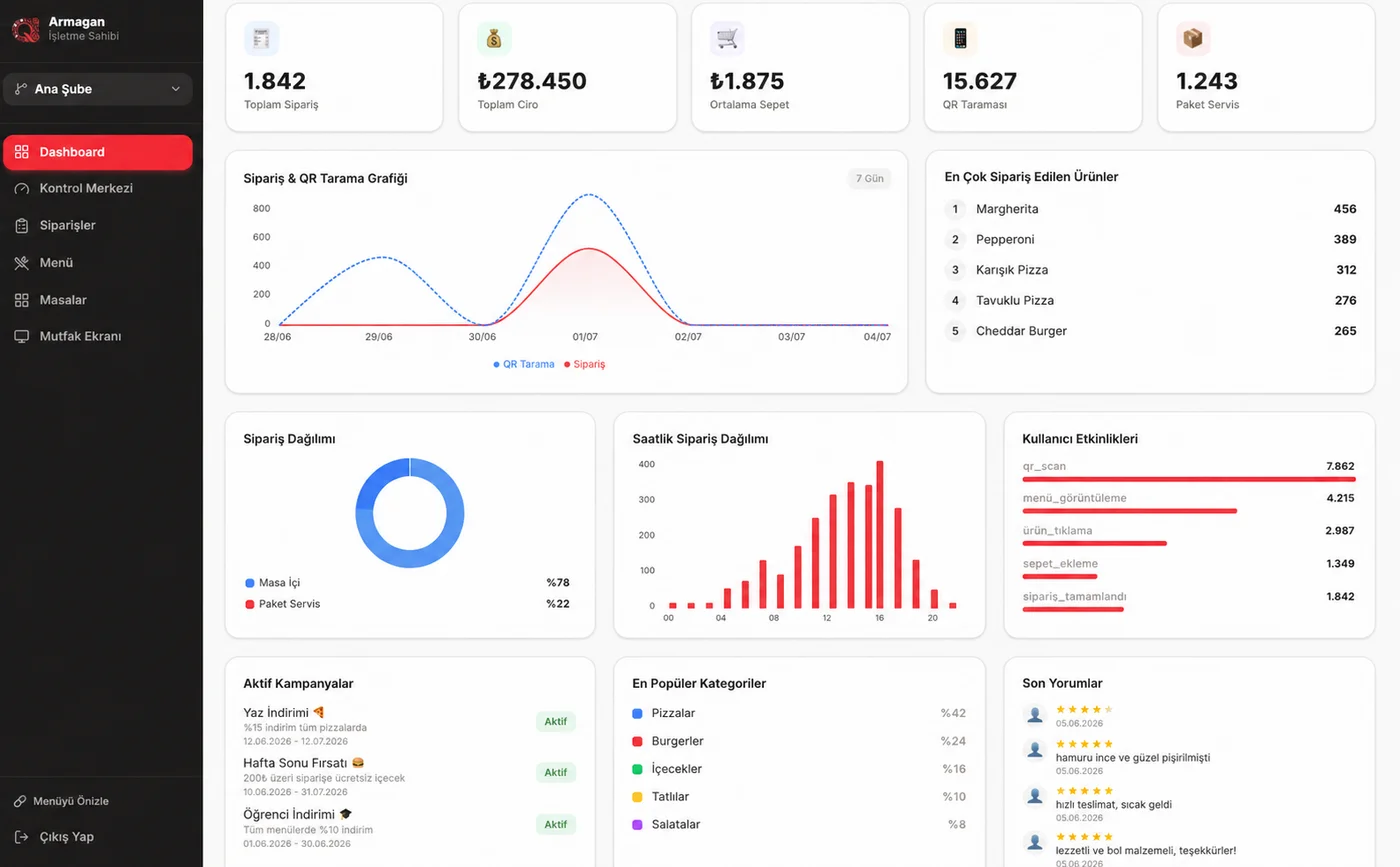Click the ₺1.875 Ortalama Sepet value

pos(747,81)
